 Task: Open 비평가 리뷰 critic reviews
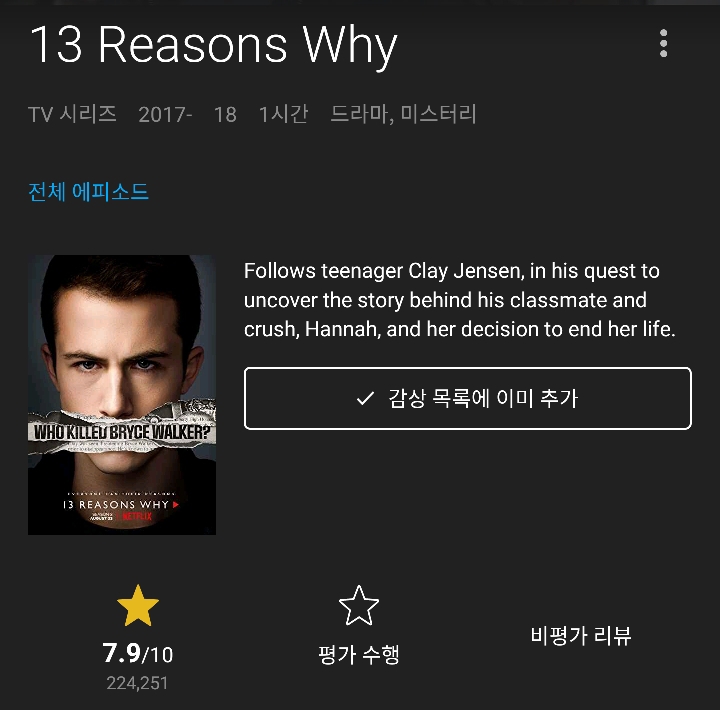581,636
